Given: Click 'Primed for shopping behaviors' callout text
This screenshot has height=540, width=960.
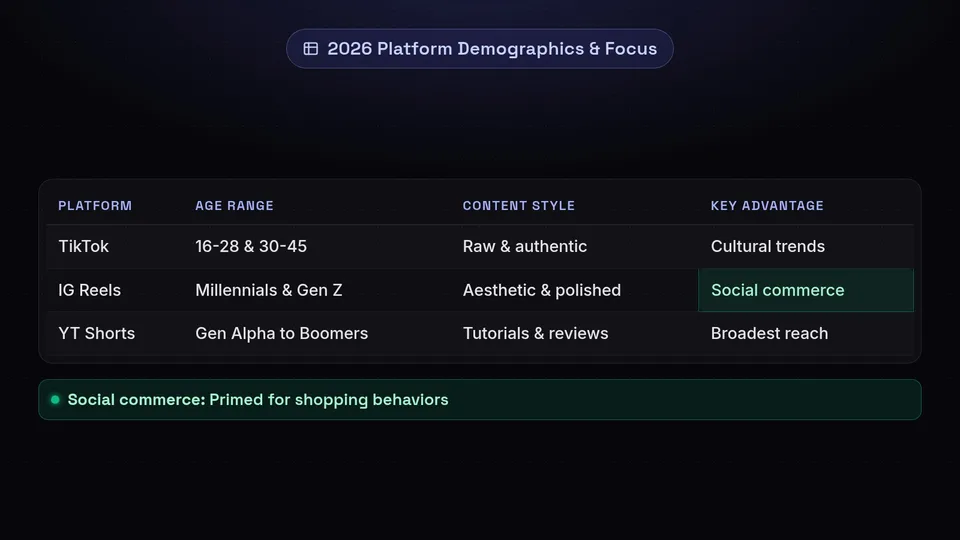Looking at the screenshot, I should click(x=329, y=400).
